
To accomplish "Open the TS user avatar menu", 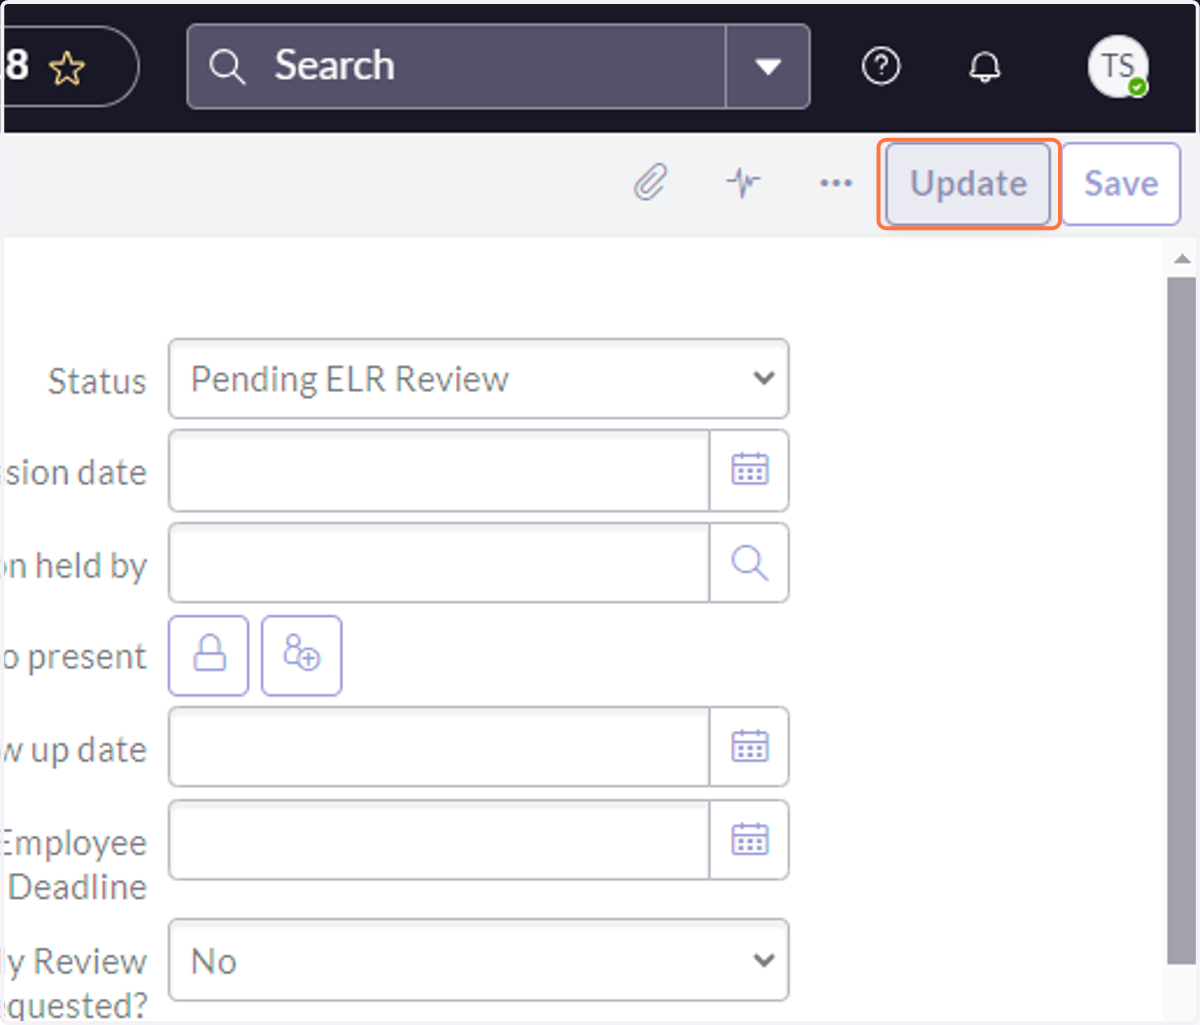I will click(x=1117, y=66).
